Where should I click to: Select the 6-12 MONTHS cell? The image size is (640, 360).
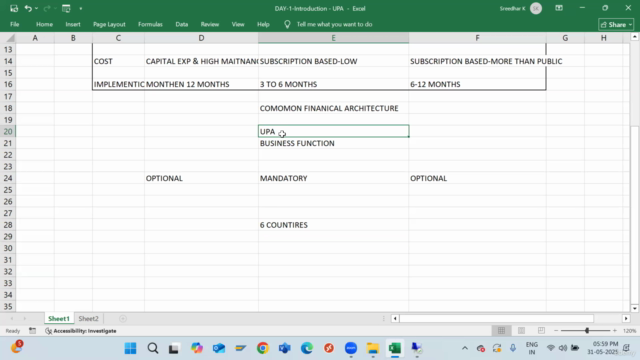point(477,84)
